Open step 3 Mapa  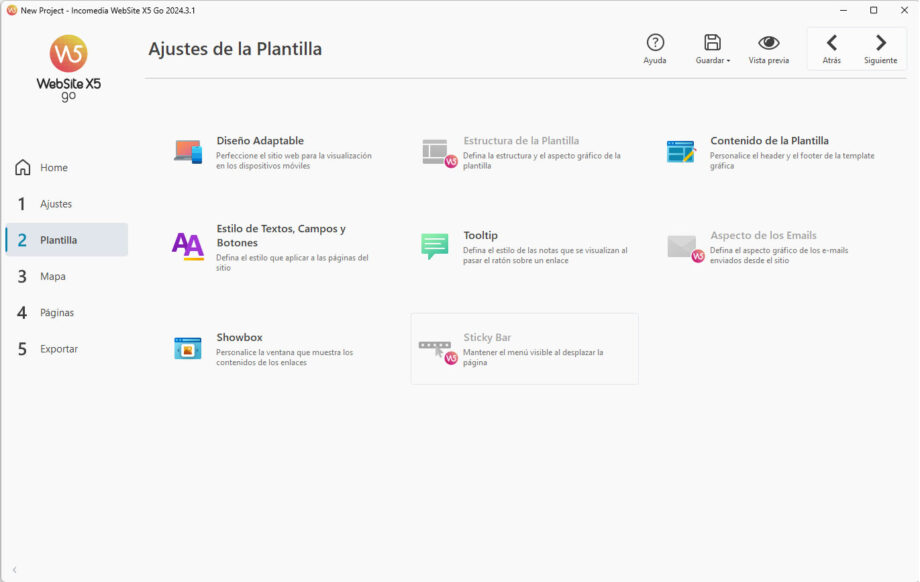point(66,276)
